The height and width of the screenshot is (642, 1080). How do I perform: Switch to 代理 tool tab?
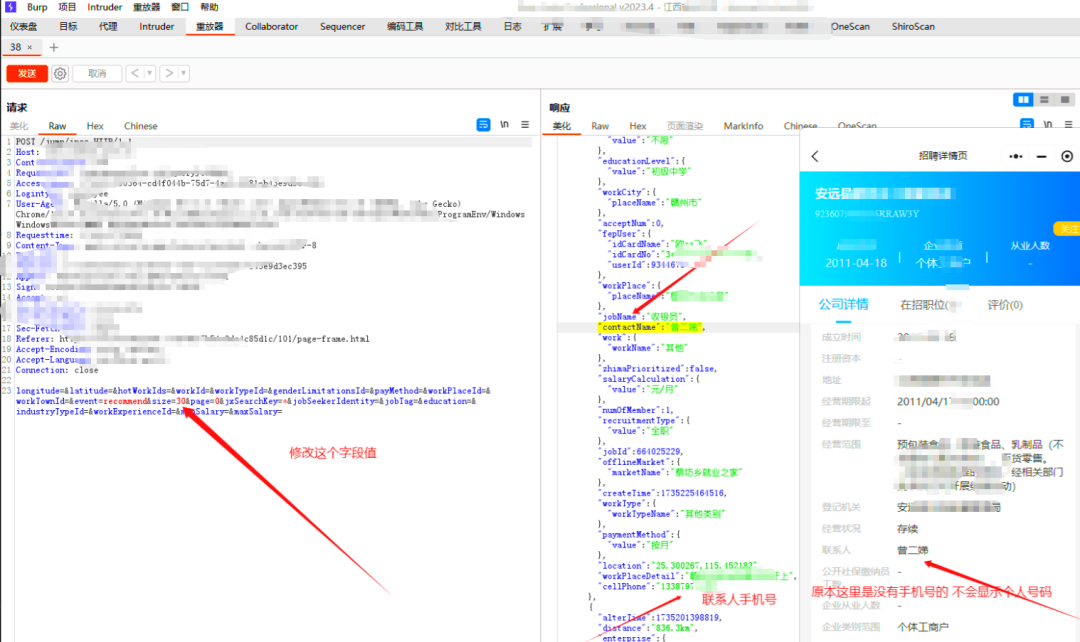(107, 27)
